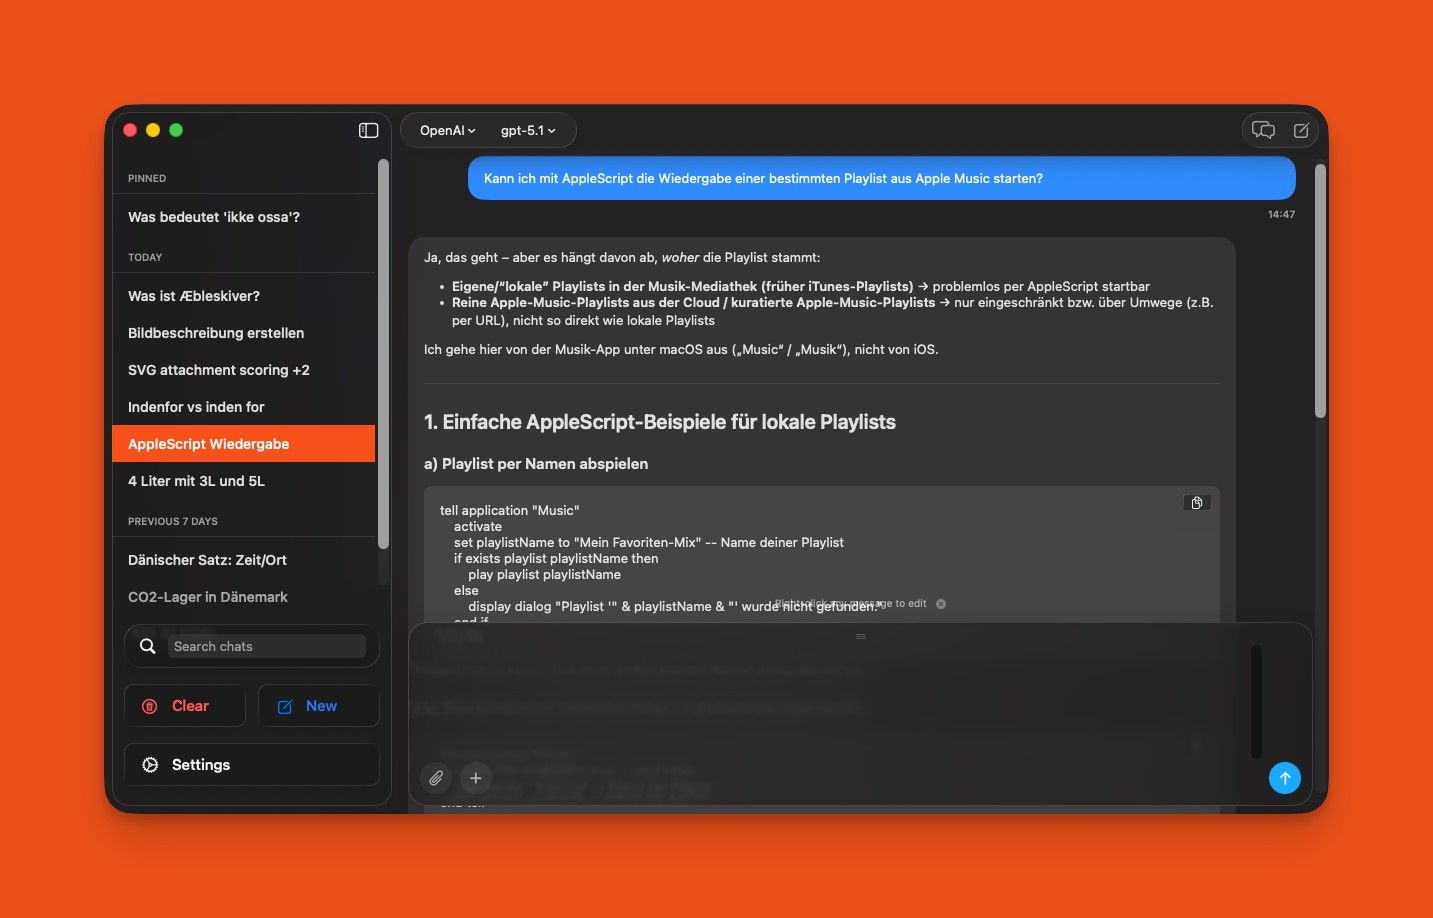Attach a file using the paperclip icon
This screenshot has width=1433, height=918.
(x=436, y=778)
